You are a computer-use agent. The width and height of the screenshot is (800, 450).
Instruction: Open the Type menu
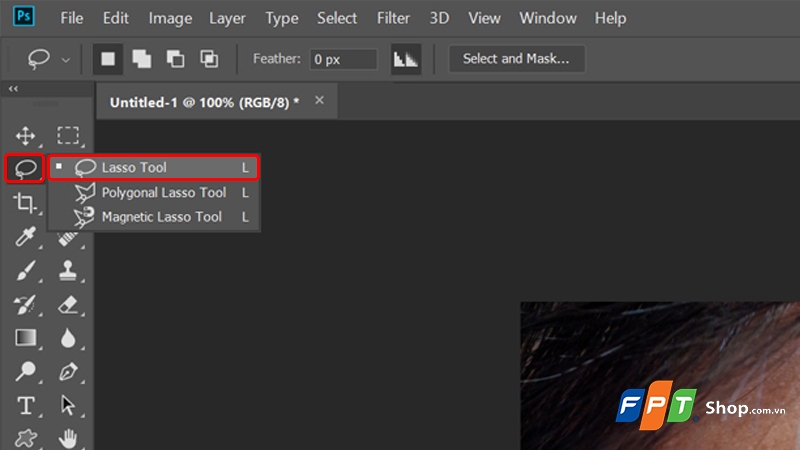point(282,18)
